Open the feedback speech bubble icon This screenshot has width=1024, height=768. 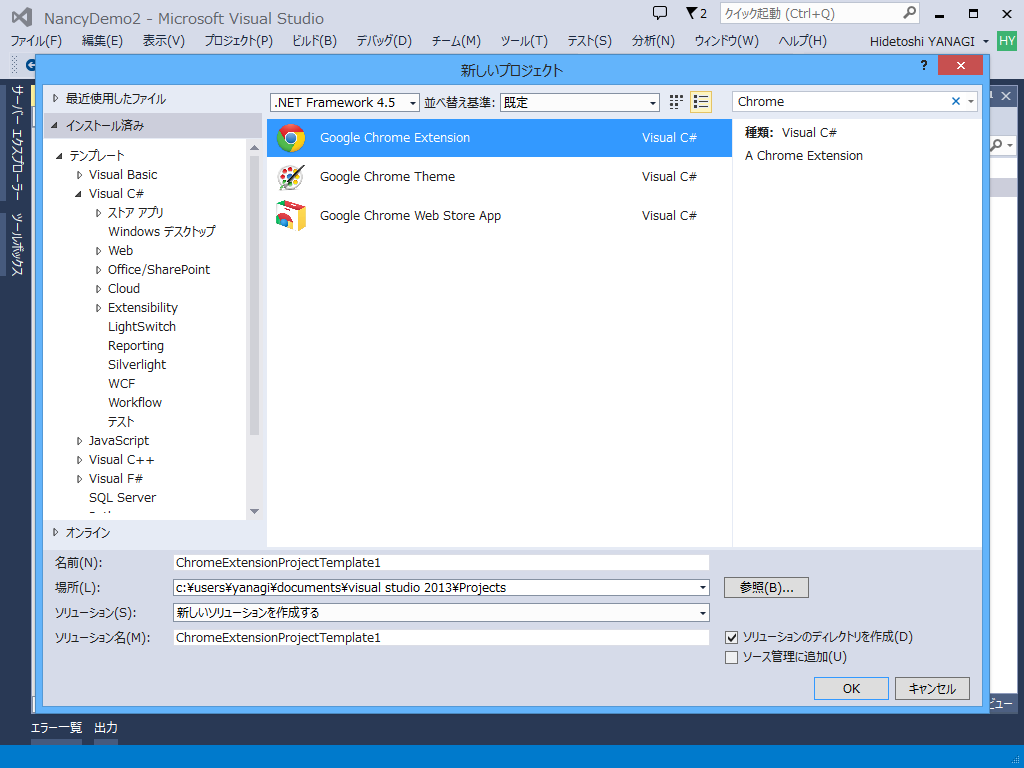[x=660, y=12]
